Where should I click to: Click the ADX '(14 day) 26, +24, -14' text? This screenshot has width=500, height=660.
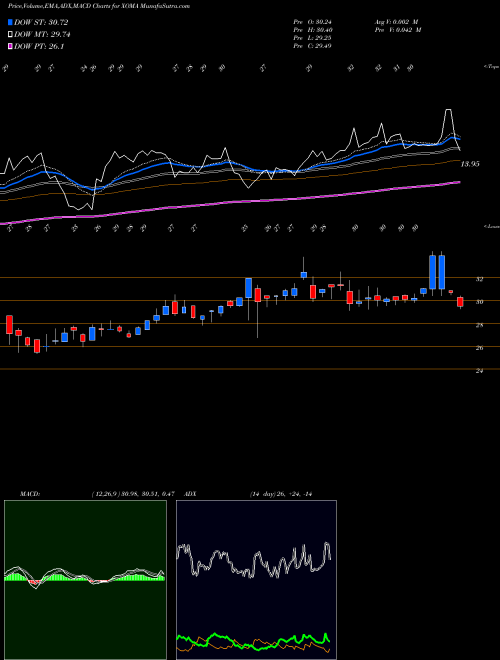click(281, 494)
